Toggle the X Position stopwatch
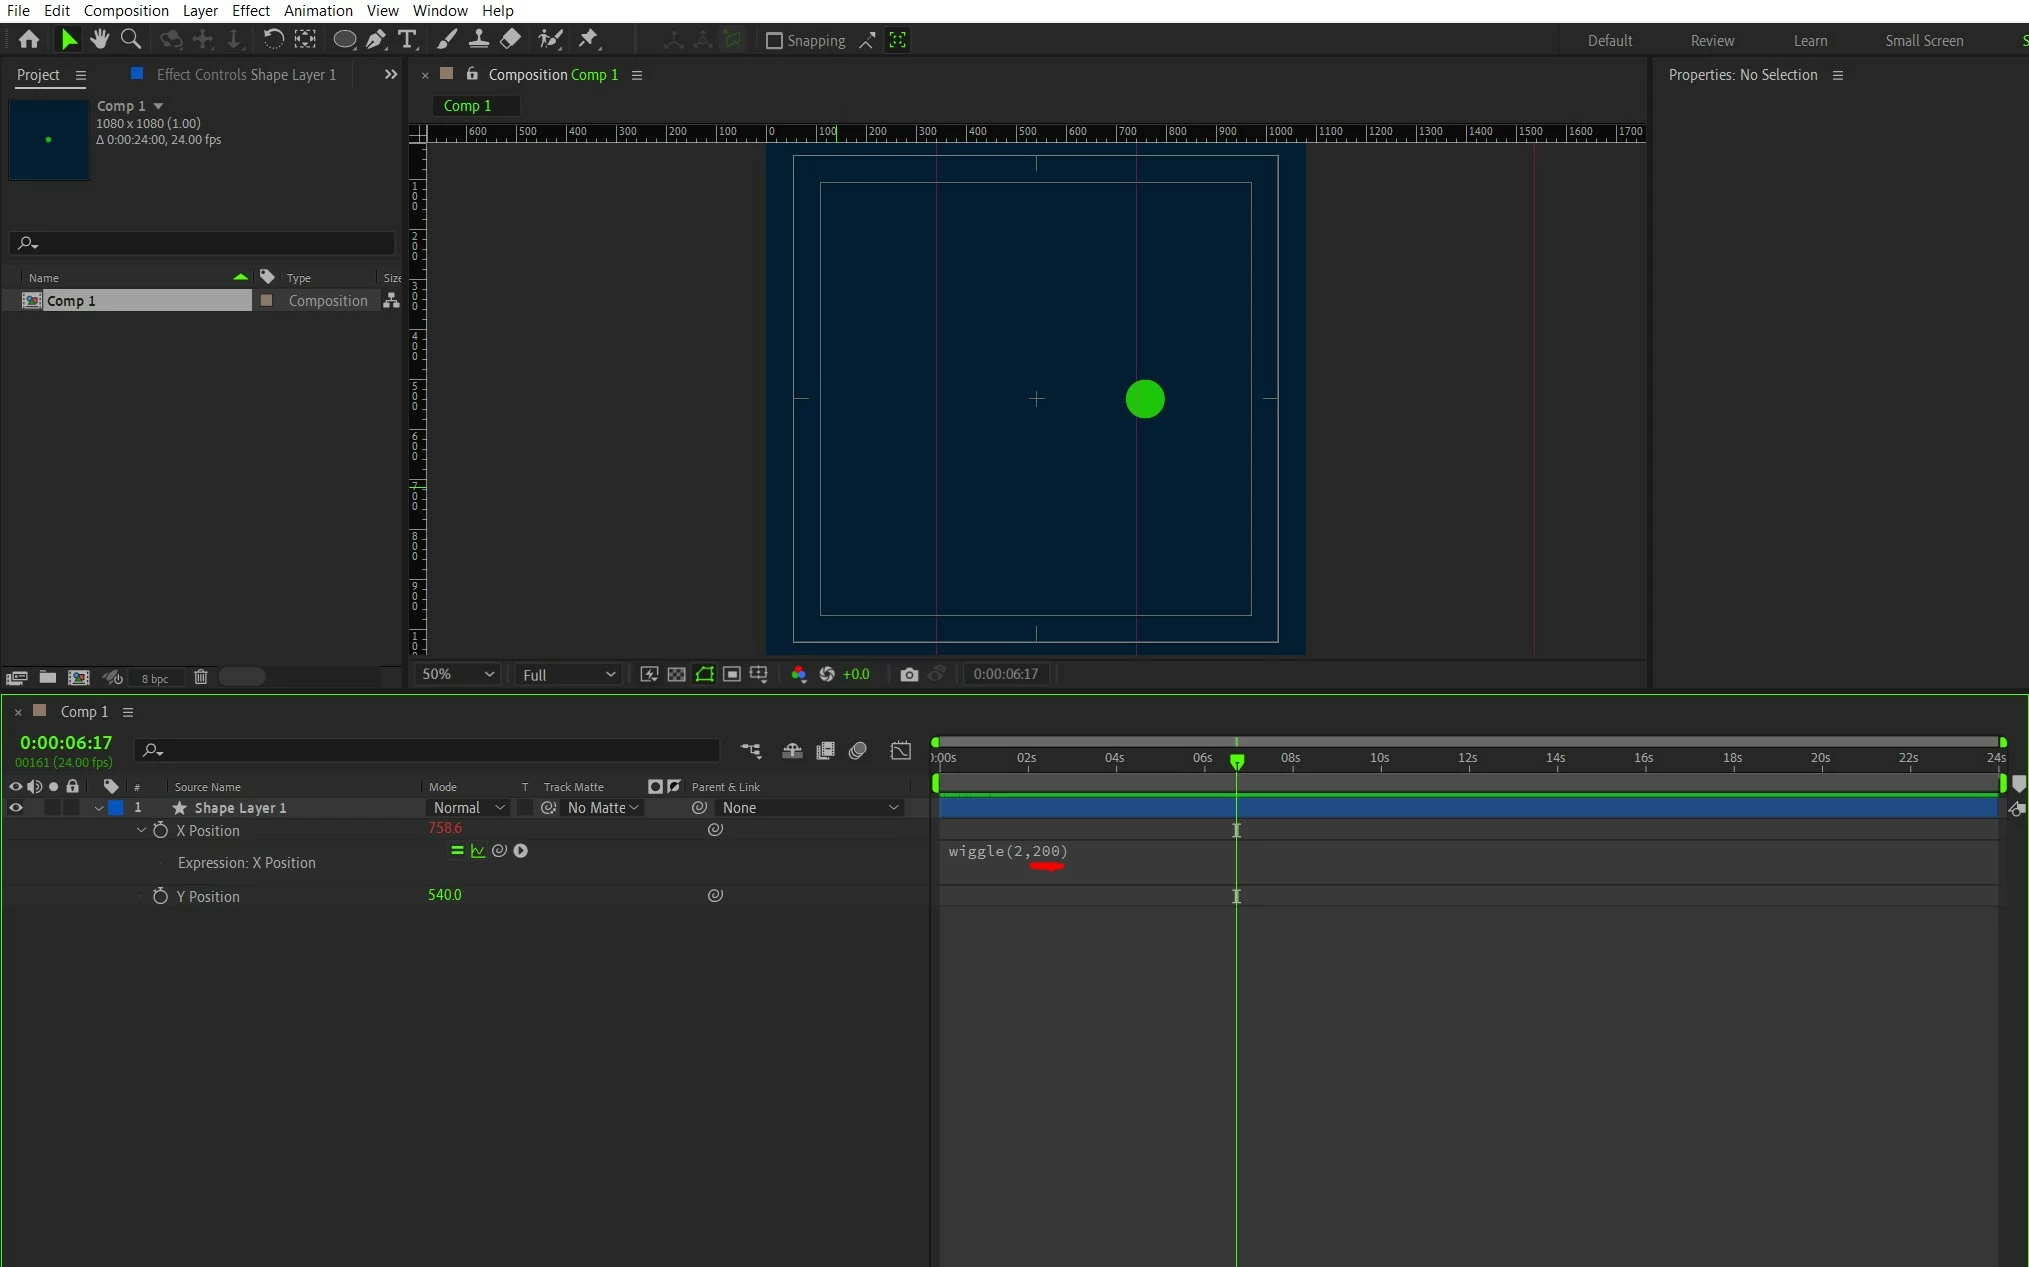Image resolution: width=2029 pixels, height=1267 pixels. pos(160,830)
